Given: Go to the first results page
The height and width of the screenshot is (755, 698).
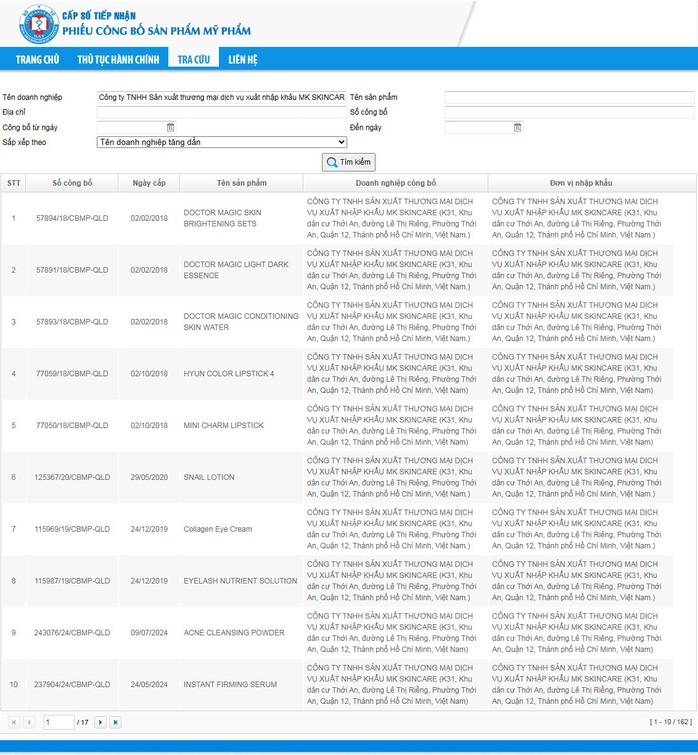Looking at the screenshot, I should coord(14,722).
